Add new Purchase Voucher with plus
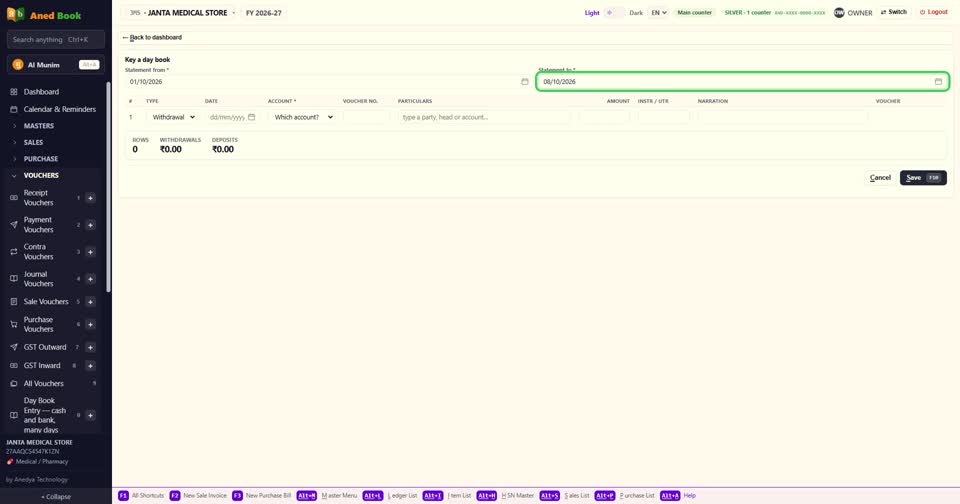960x504 pixels. coord(90,324)
